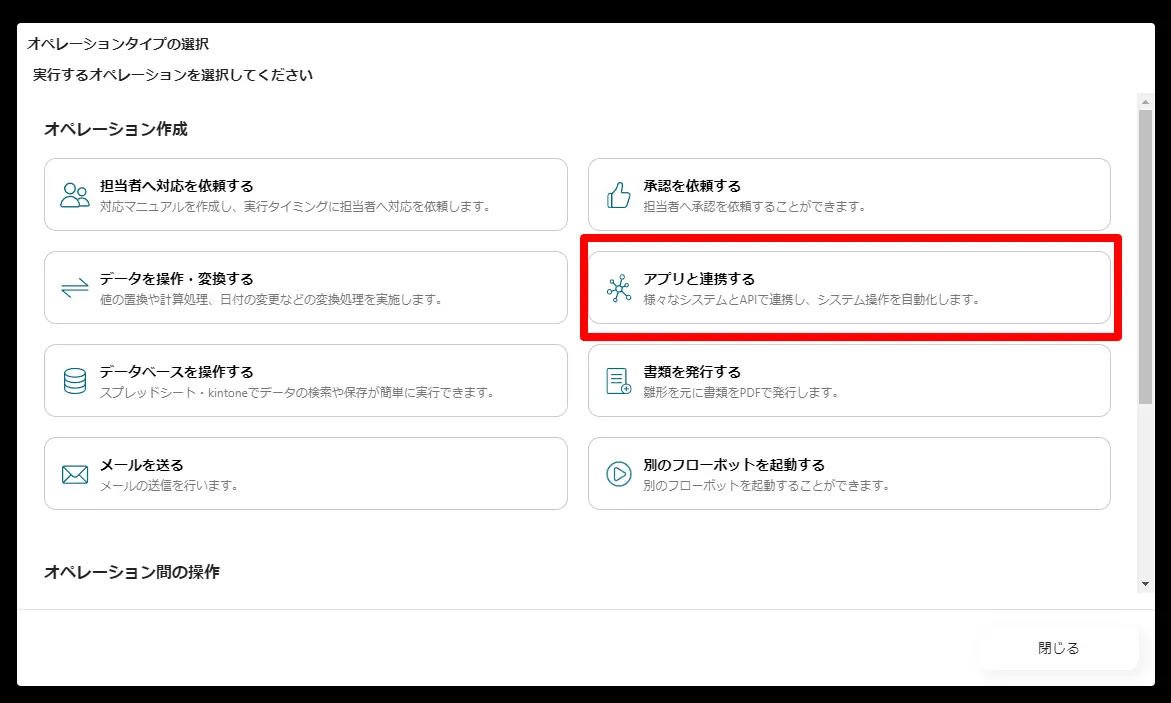Select アプリと連携する highlighted card
This screenshot has height=703, width=1171.
tap(849, 288)
